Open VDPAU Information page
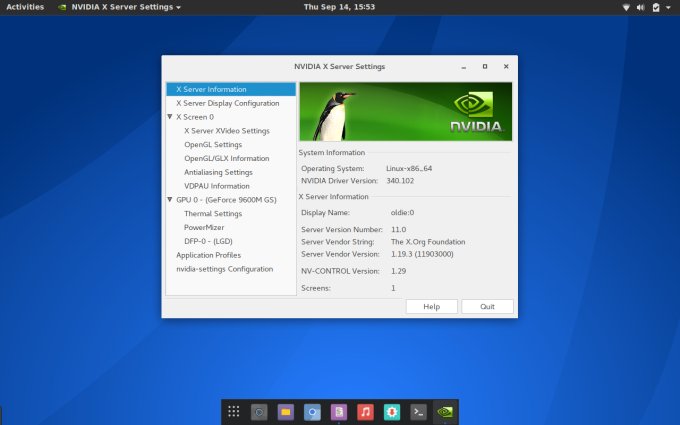Image resolution: width=680 pixels, height=425 pixels. 217,186
